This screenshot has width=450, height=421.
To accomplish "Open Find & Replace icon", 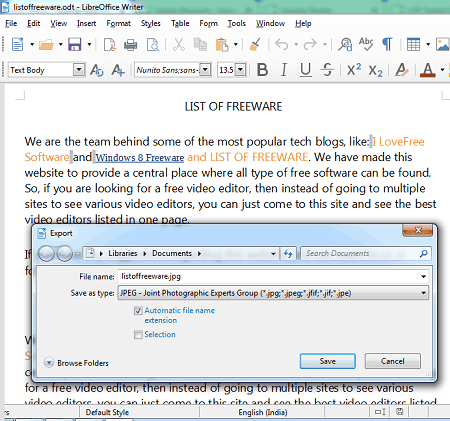I will click(345, 44).
